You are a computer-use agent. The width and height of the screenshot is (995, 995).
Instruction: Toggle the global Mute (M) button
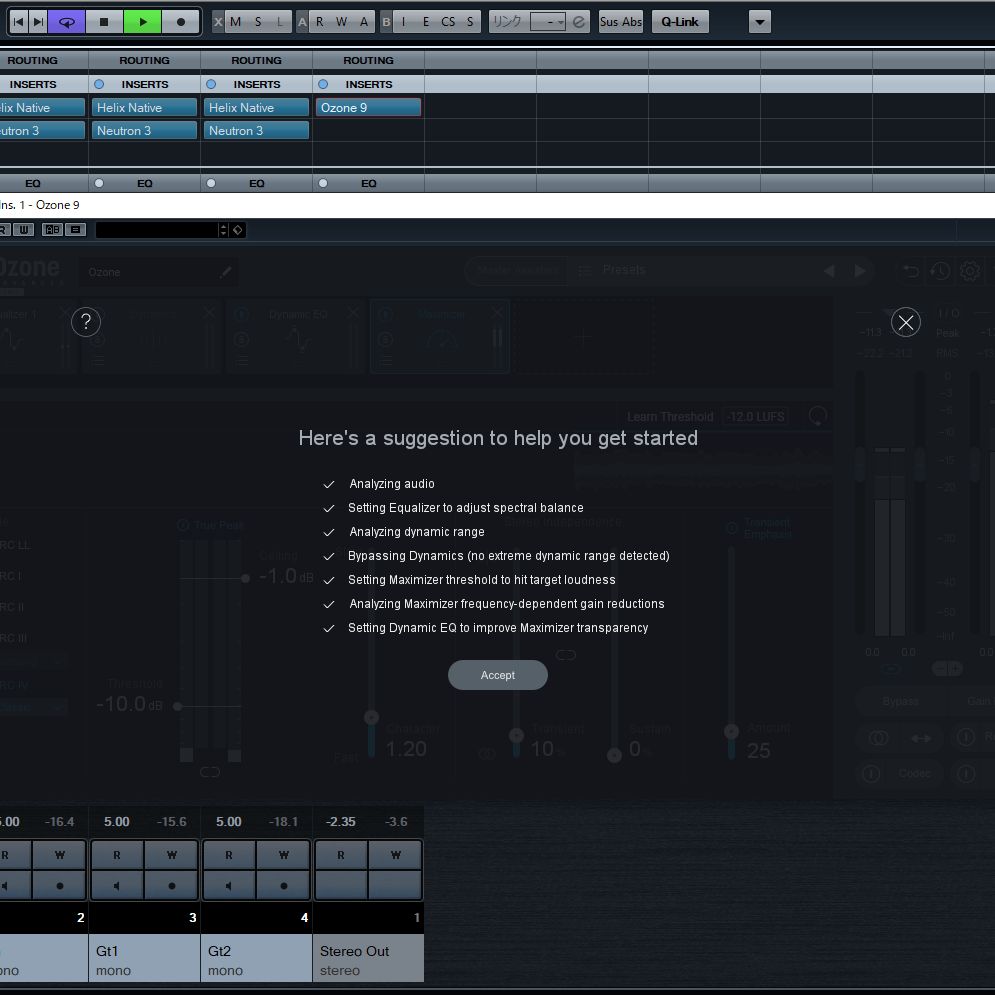point(235,22)
